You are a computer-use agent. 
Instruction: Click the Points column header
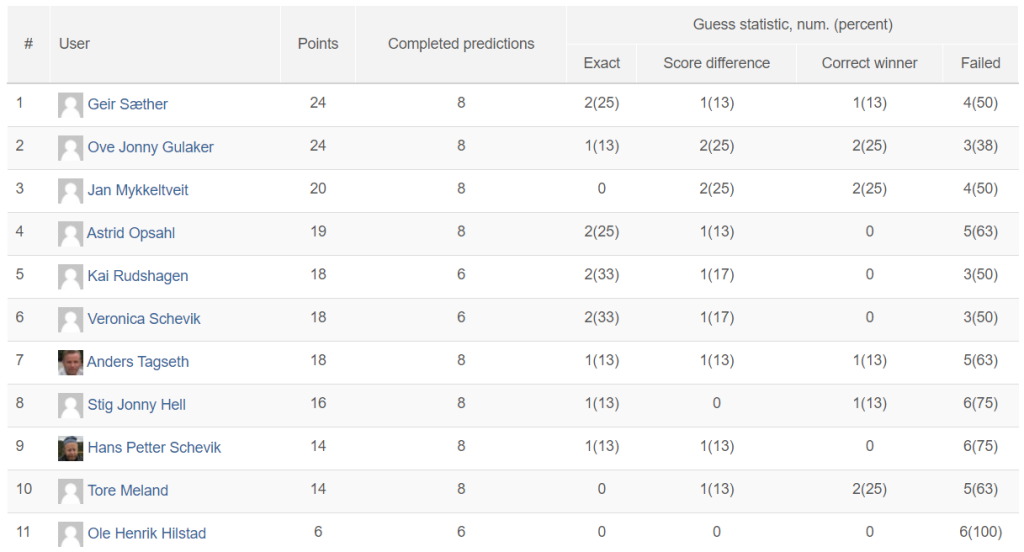pos(318,44)
